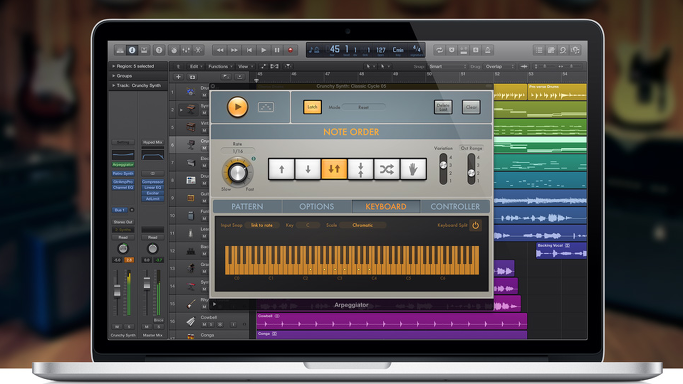This screenshot has height=384, width=683.
Task: Switch to the OPTIONS tab
Action: click(317, 206)
